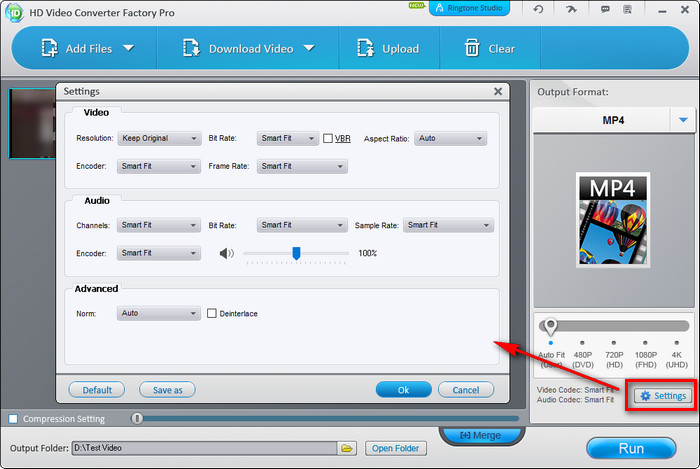This screenshot has width=700, height=469.
Task: Click the volume slider handle
Action: point(296,253)
